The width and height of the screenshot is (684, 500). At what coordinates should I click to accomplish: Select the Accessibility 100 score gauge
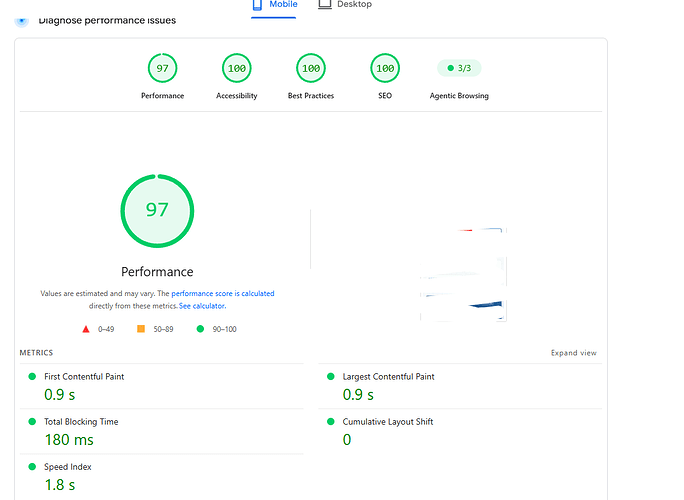[x=236, y=68]
